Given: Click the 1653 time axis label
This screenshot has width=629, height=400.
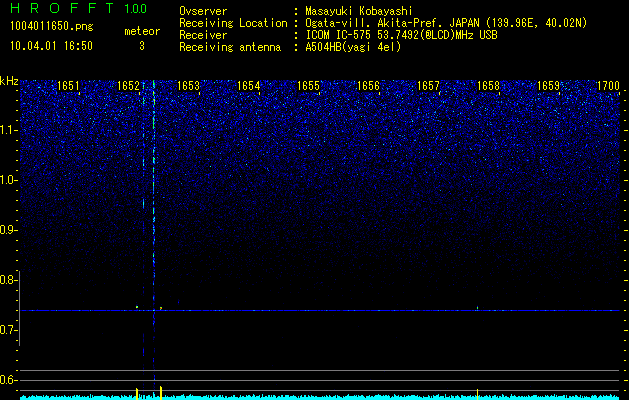Looking at the screenshot, I should (188, 86).
